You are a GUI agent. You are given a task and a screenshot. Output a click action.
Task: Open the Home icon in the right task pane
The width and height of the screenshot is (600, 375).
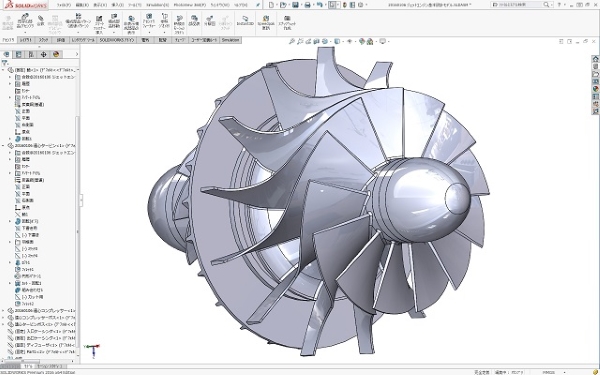pos(595,59)
